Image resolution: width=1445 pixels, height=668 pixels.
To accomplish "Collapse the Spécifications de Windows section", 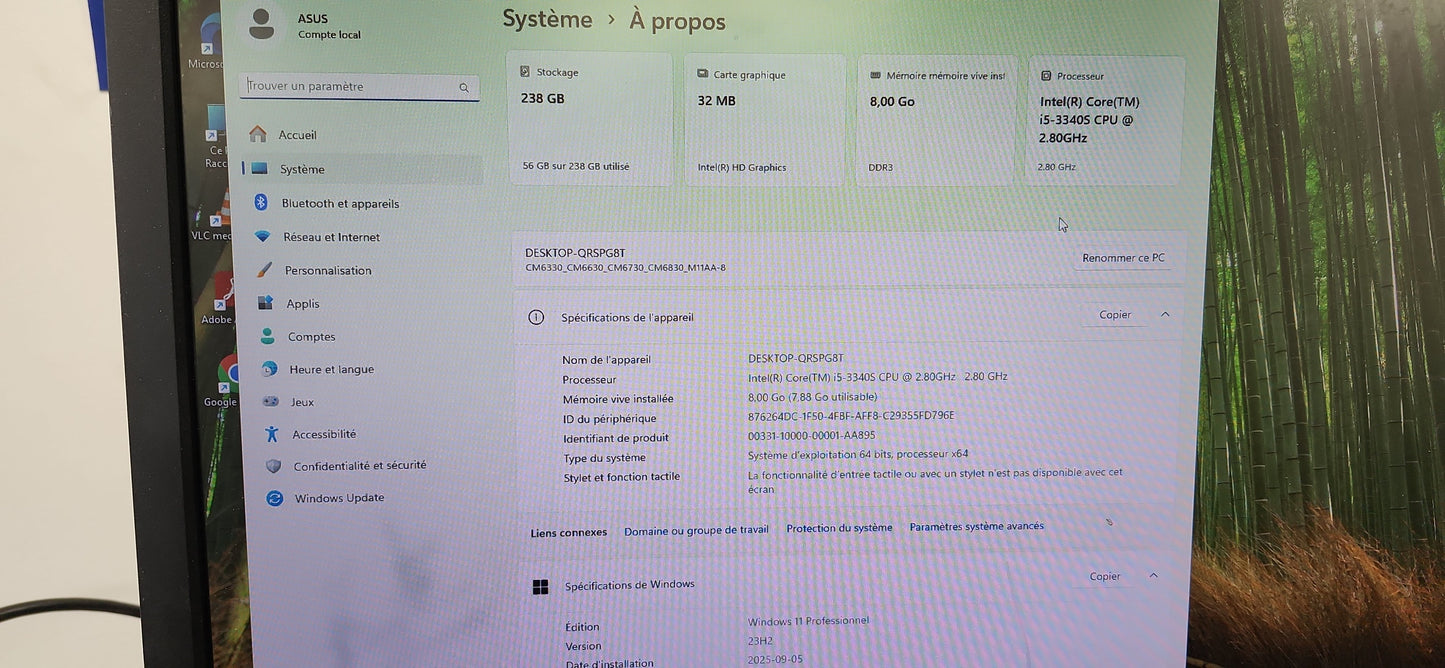I will click(x=1152, y=575).
